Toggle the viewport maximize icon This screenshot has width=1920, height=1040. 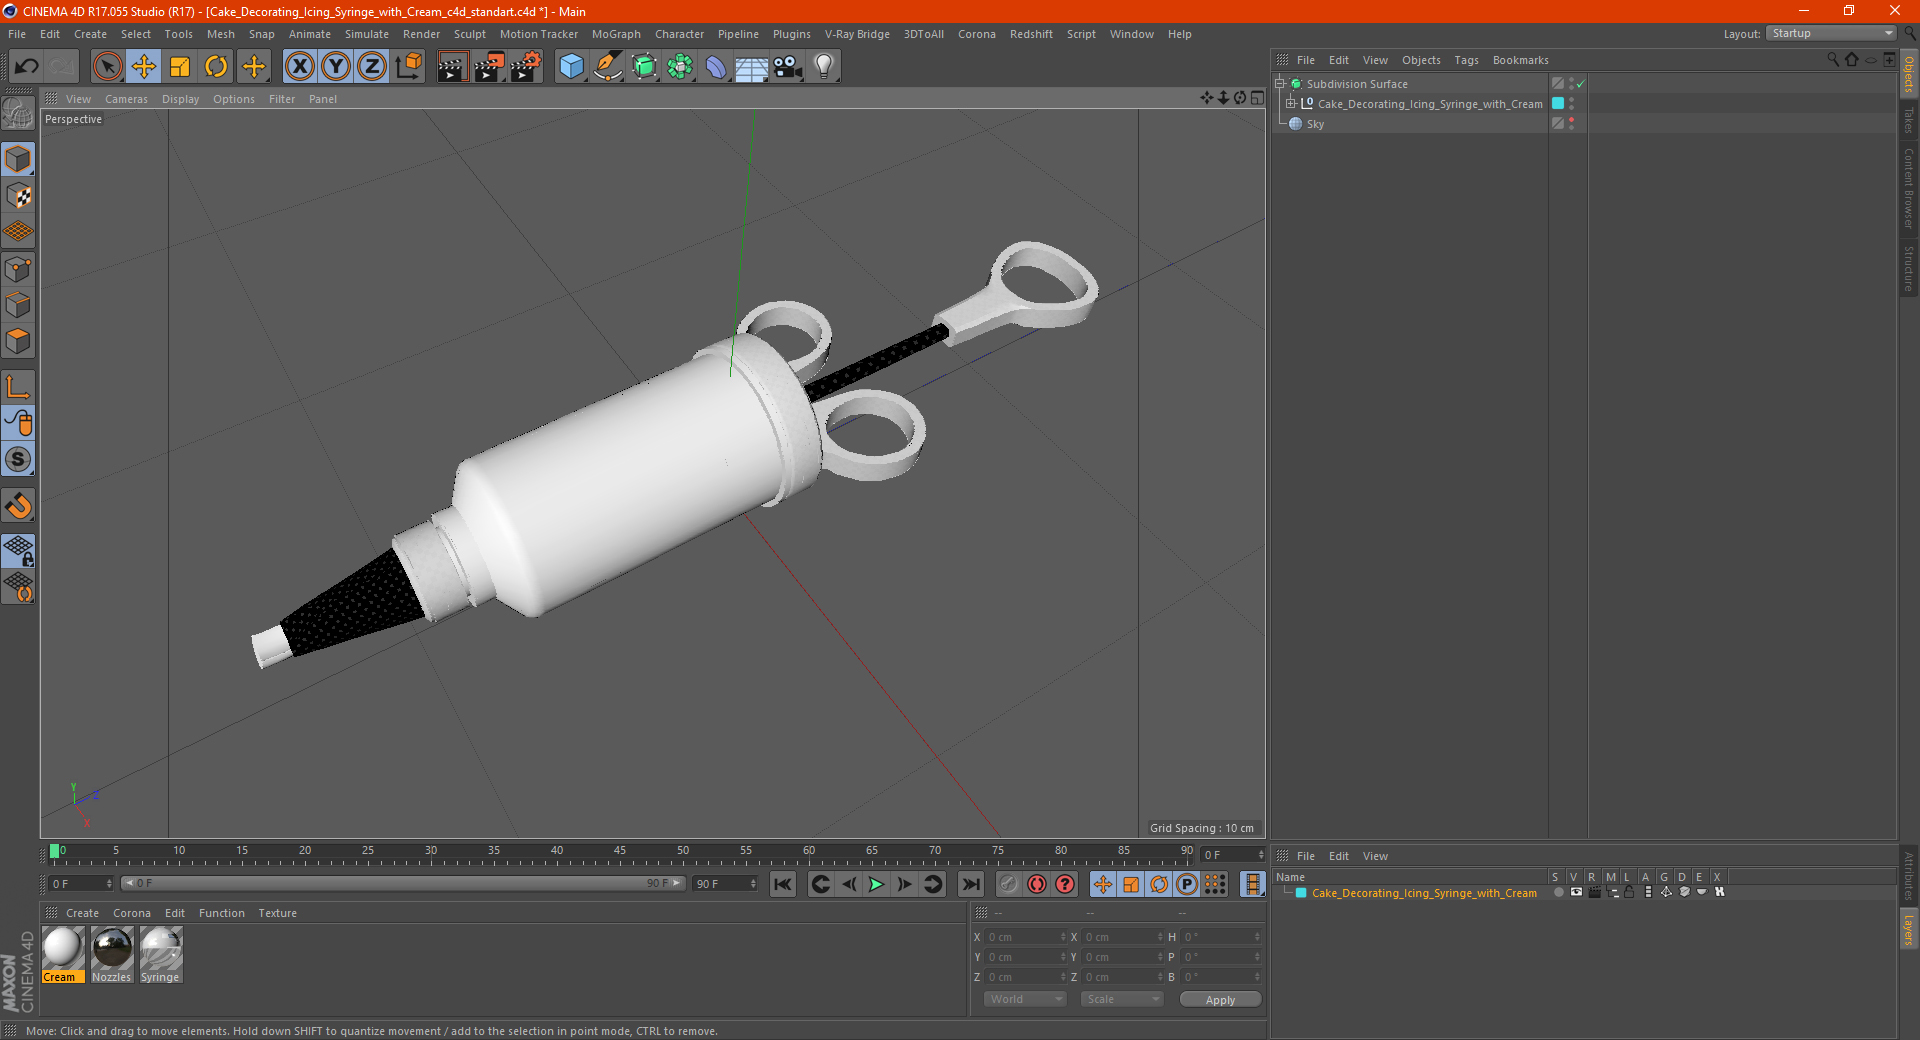pyautogui.click(x=1257, y=98)
